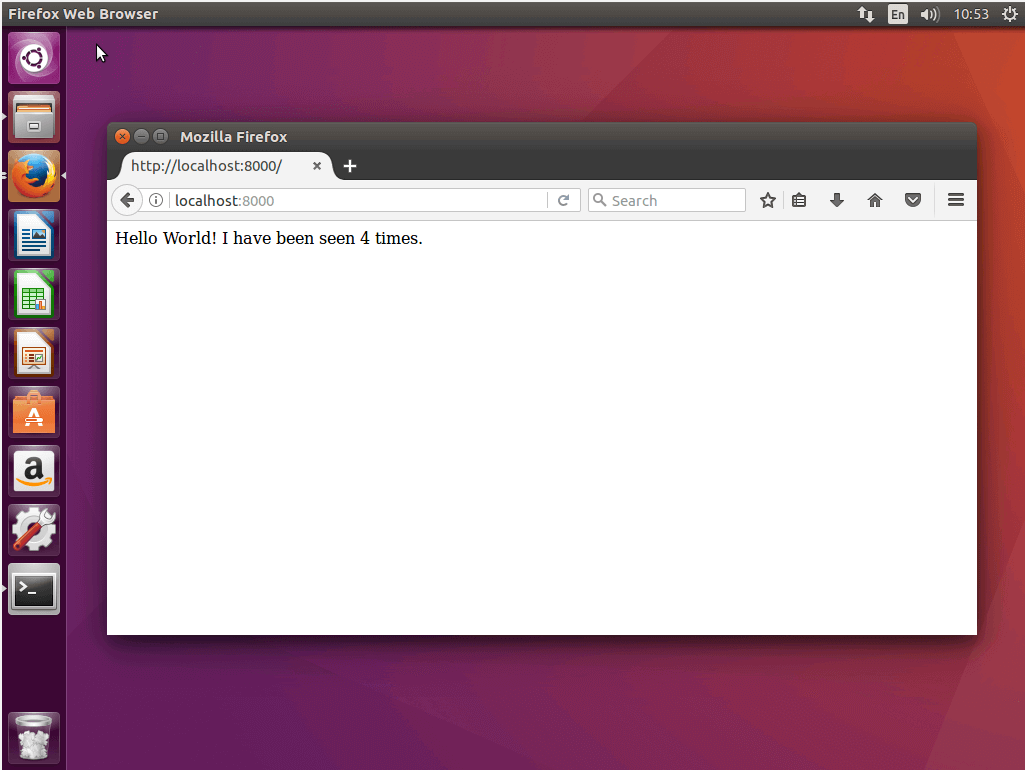Open the En keyboard layout indicator
Viewport: 1025px width, 770px height.
(898, 14)
